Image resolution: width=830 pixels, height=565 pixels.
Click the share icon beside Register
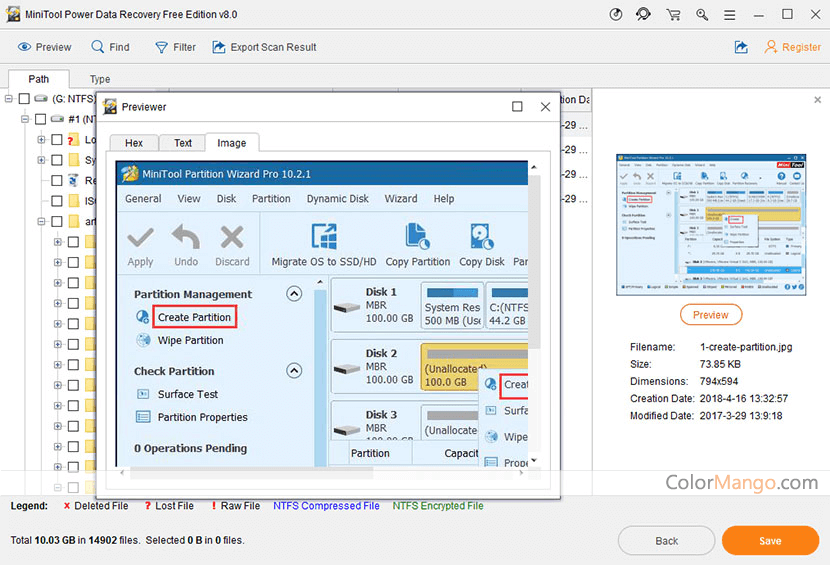pyautogui.click(x=741, y=47)
